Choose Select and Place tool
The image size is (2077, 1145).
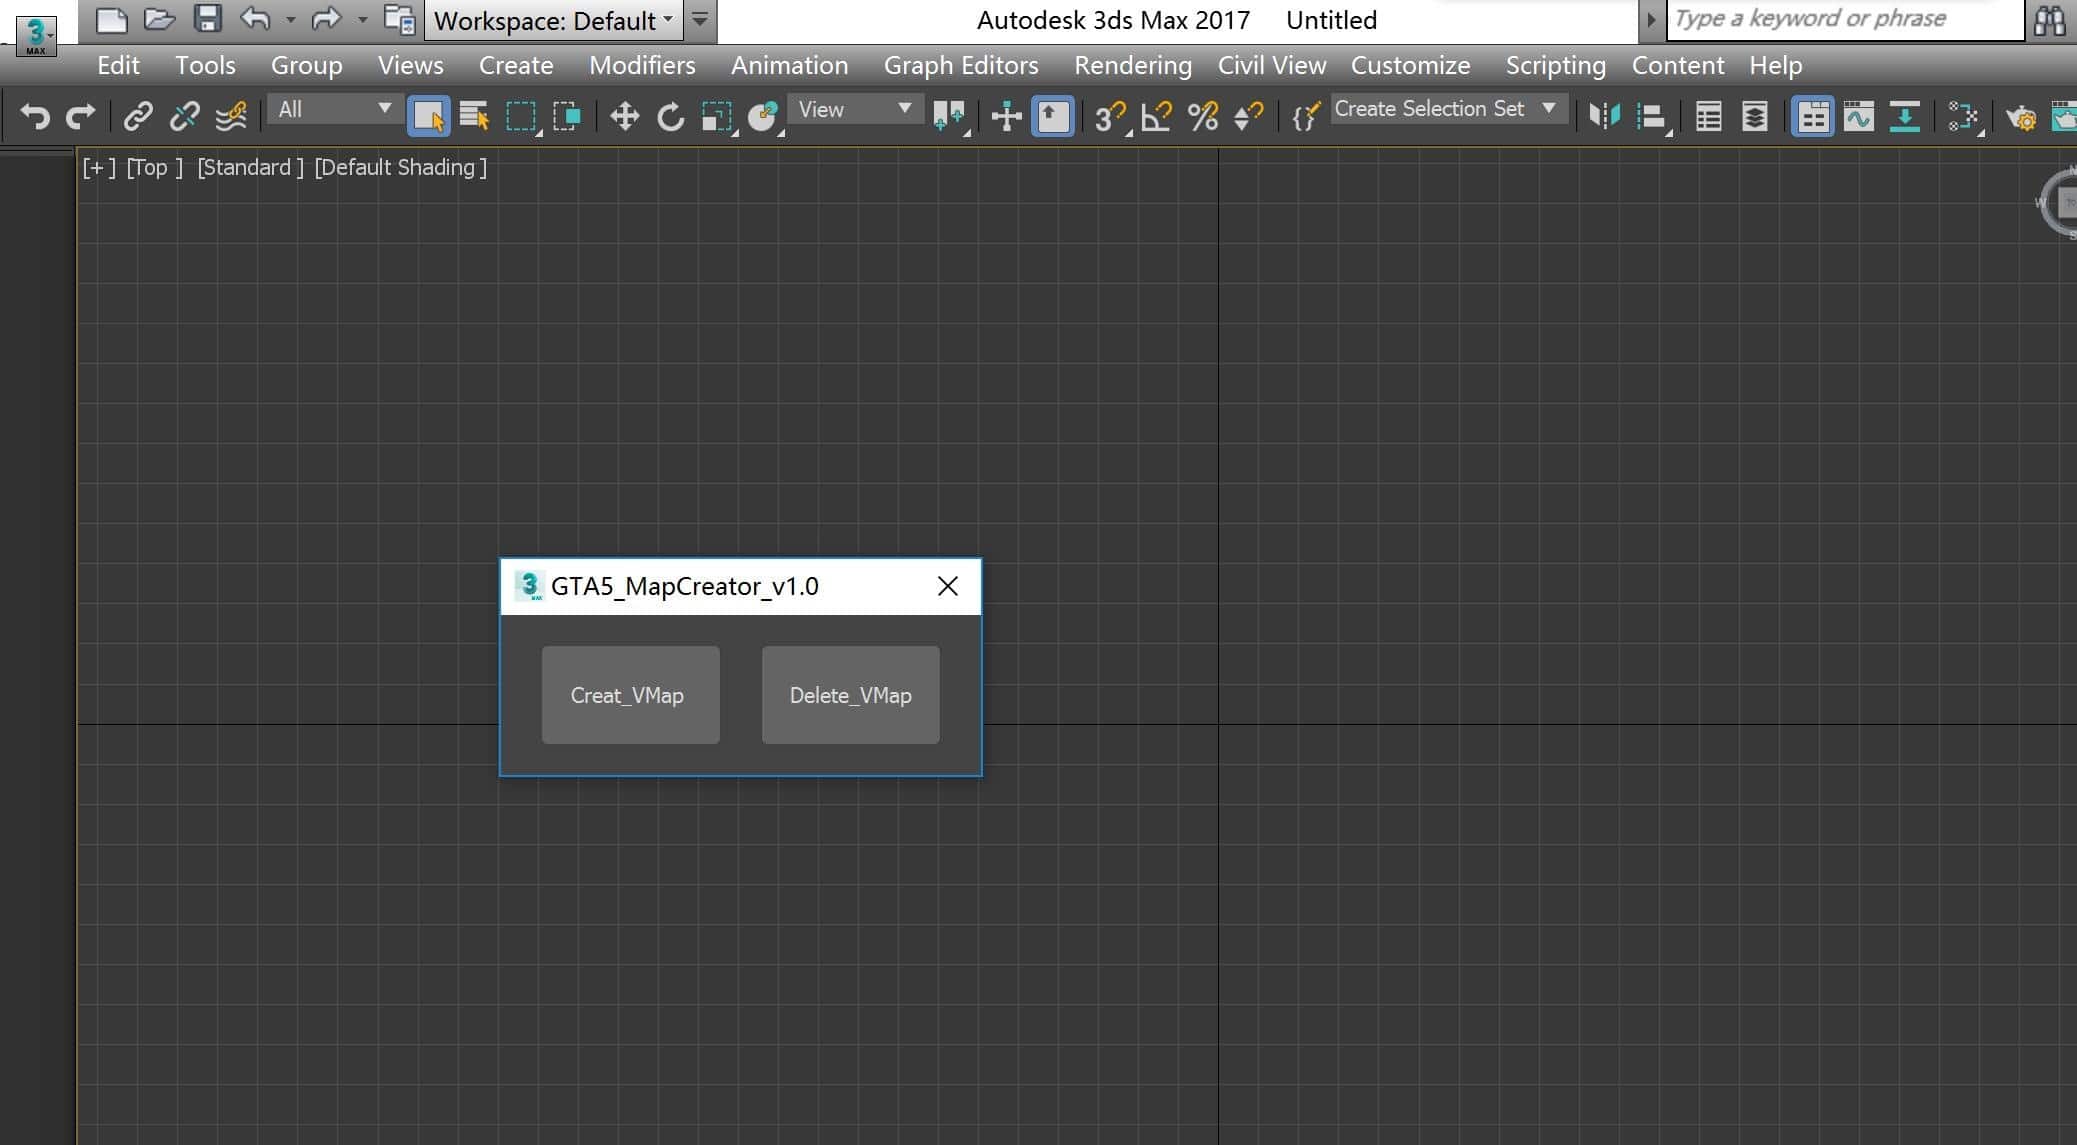coord(764,116)
